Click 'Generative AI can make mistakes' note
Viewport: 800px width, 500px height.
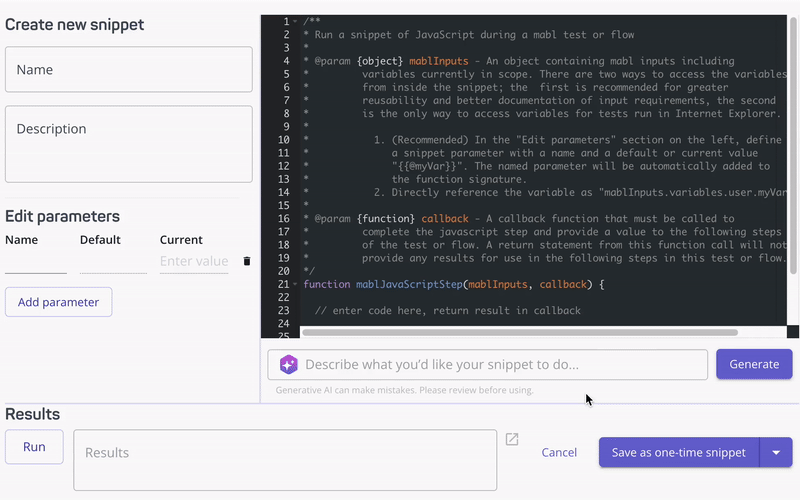click(x=405, y=390)
